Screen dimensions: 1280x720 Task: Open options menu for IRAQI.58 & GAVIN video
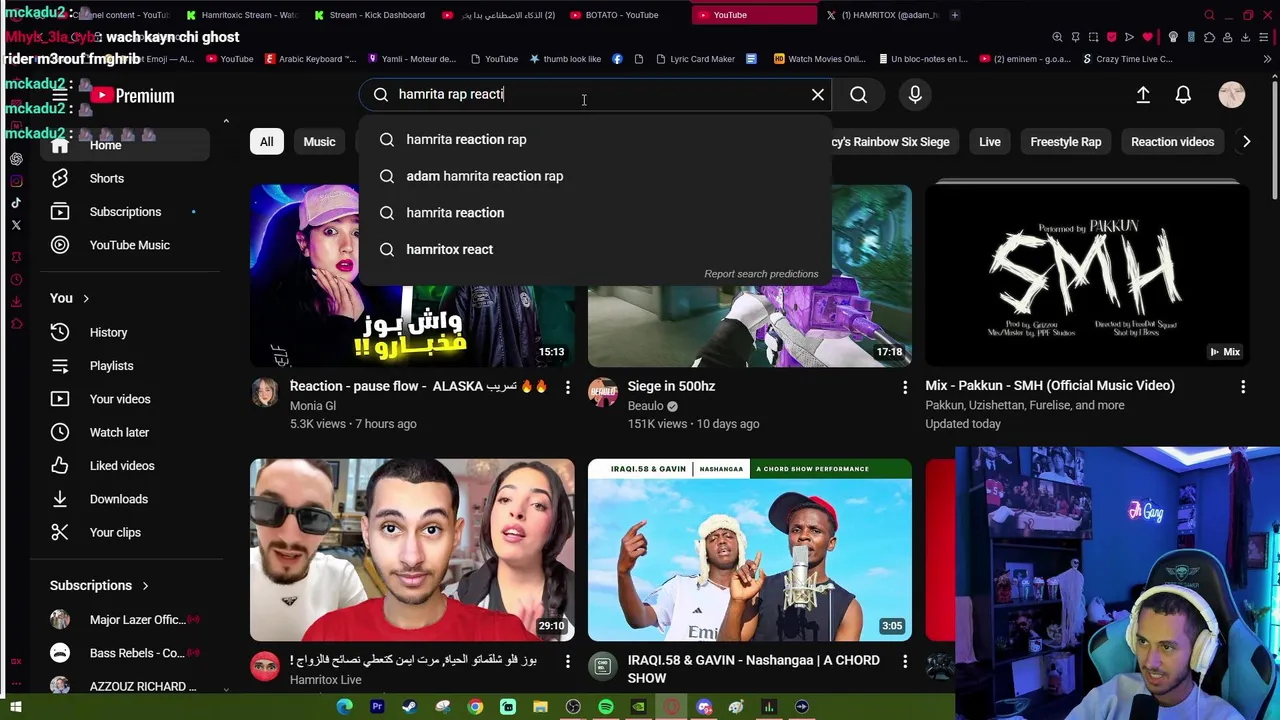pos(905,661)
